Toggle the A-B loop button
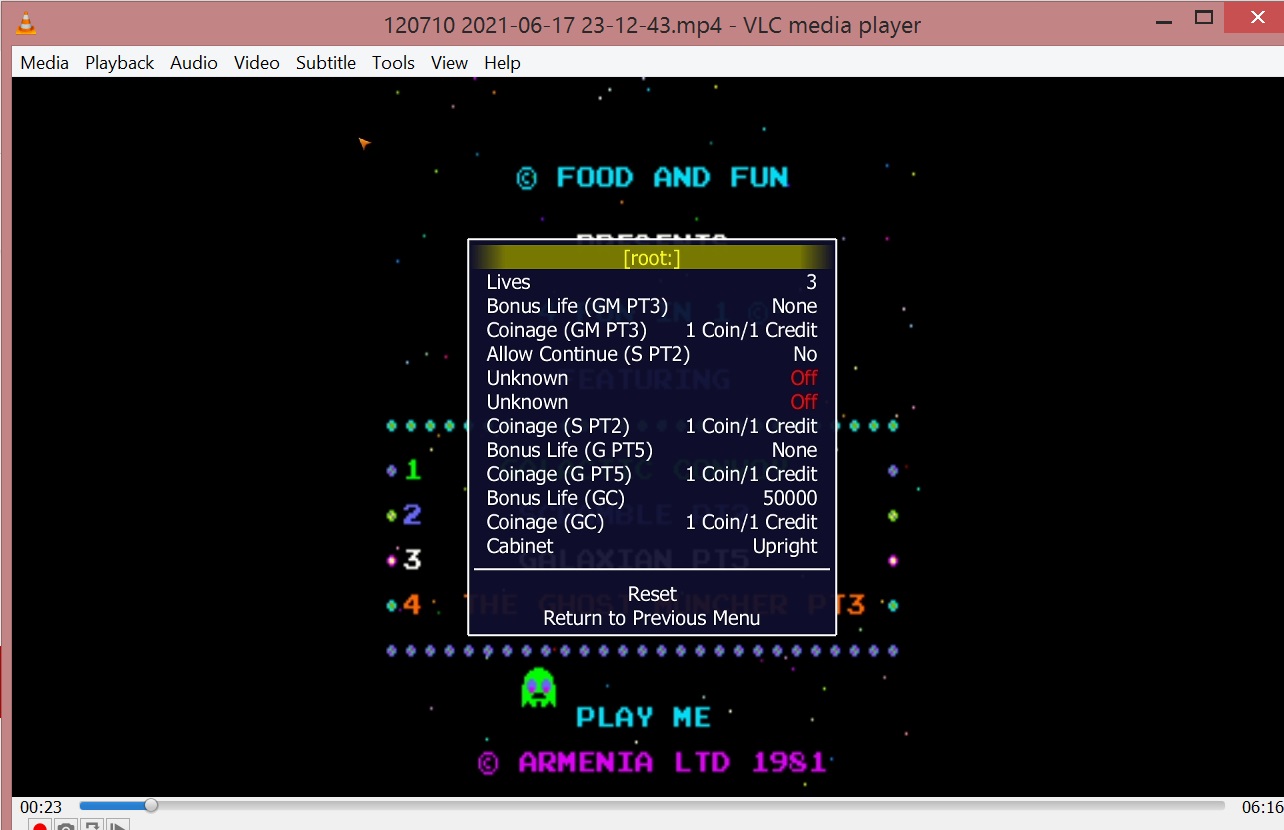The width and height of the screenshot is (1284, 830). (91, 825)
